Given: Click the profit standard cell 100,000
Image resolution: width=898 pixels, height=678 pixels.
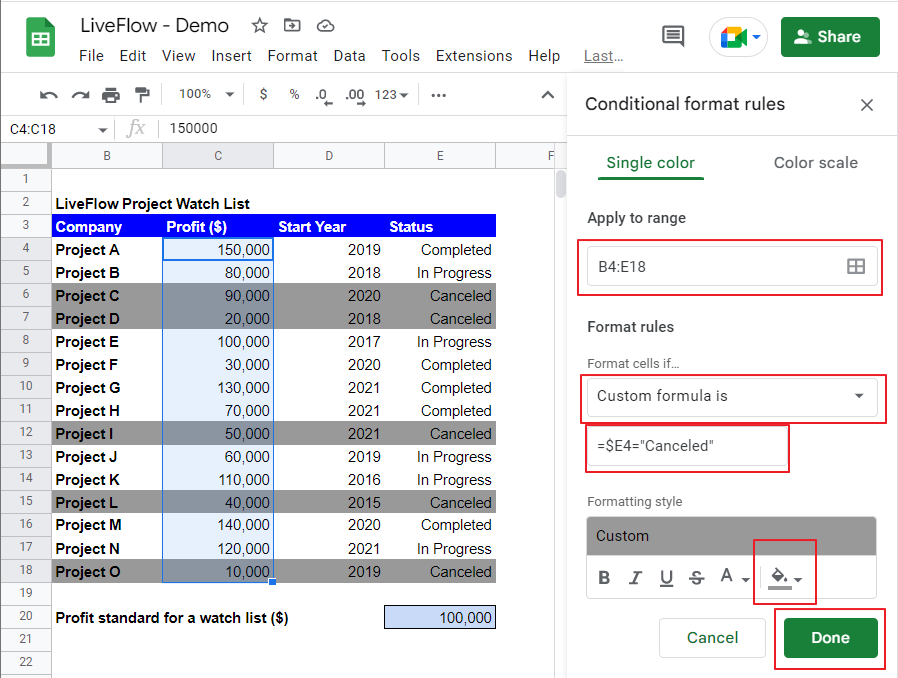Looking at the screenshot, I should (x=440, y=617).
